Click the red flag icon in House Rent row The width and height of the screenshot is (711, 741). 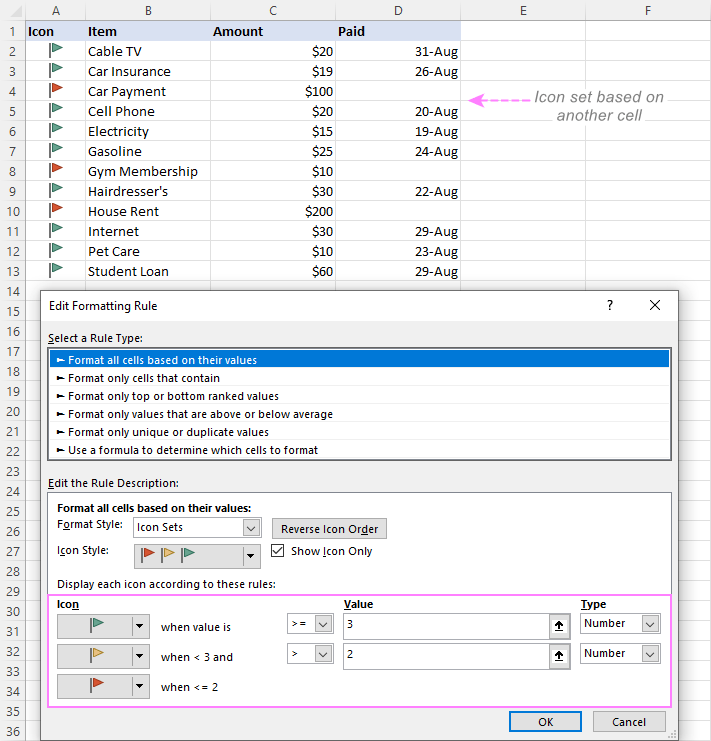click(x=56, y=209)
